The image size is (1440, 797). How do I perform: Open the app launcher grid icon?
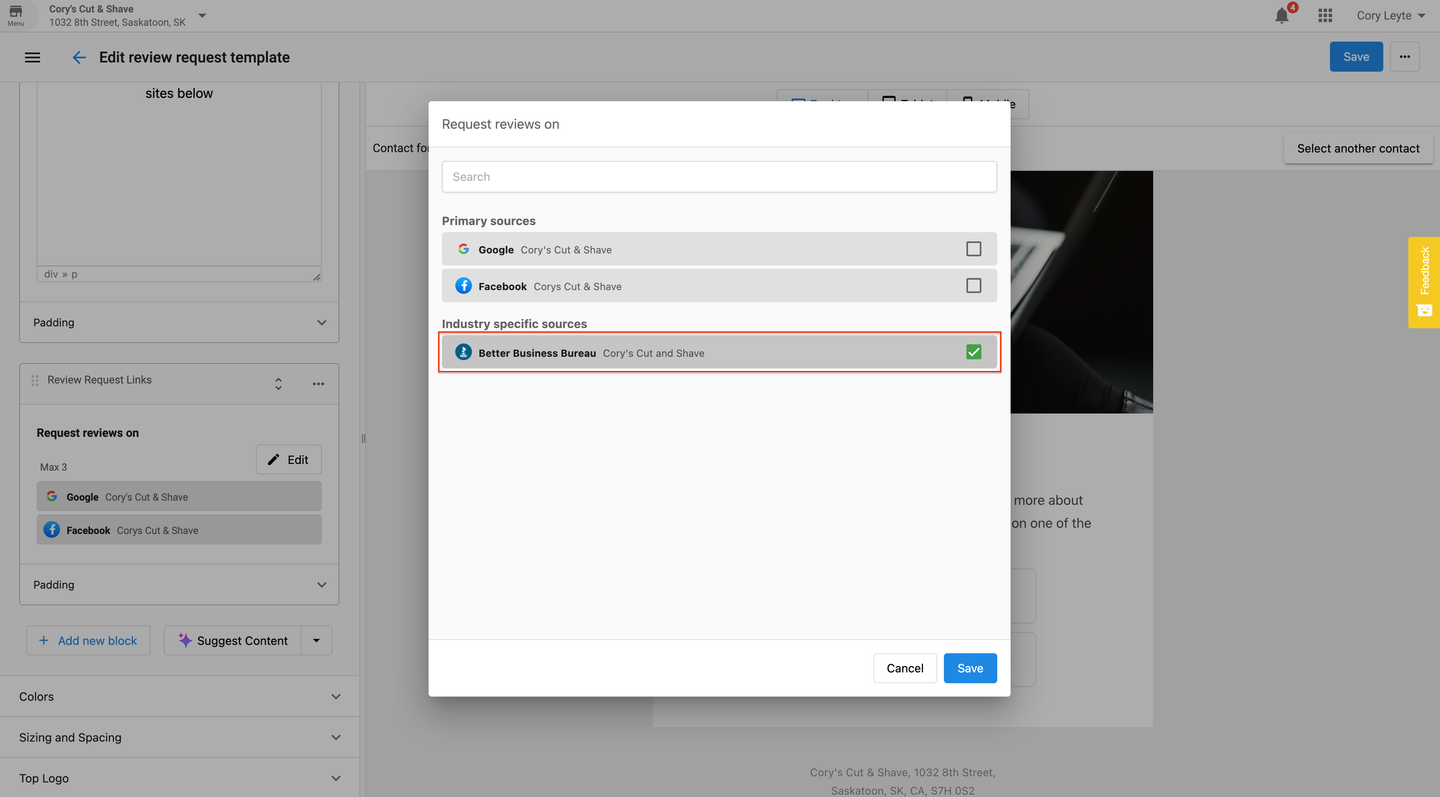(1325, 15)
